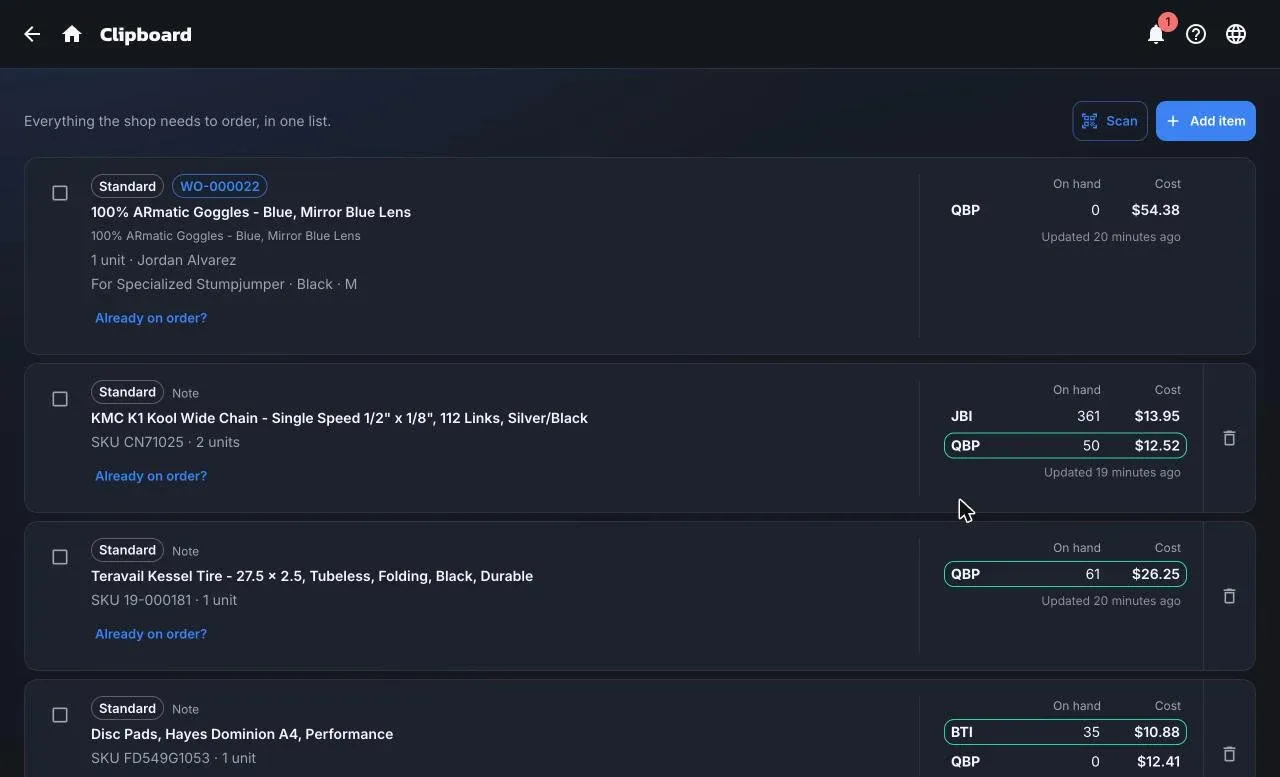
Task: Click Teravail Kessel Tire title
Action: (312, 576)
